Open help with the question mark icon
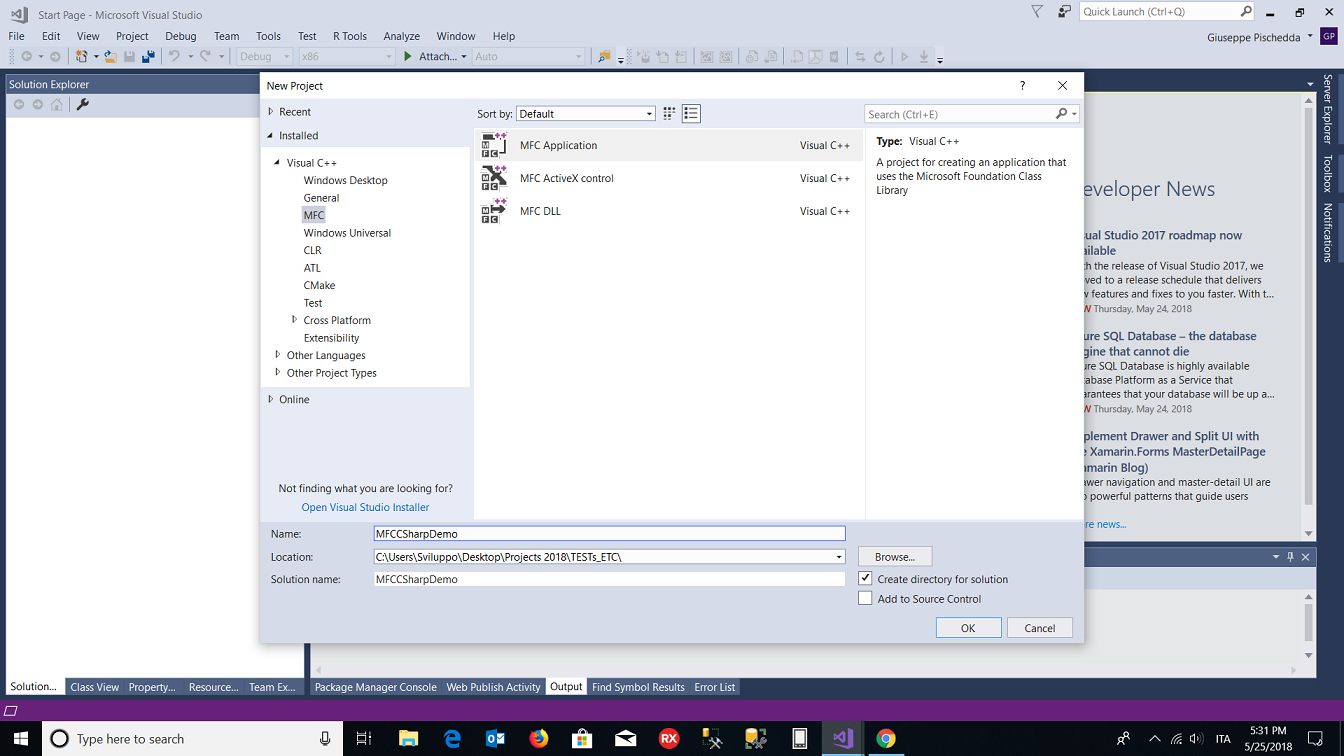Viewport: 1344px width, 756px height. pyautogui.click(x=1022, y=86)
